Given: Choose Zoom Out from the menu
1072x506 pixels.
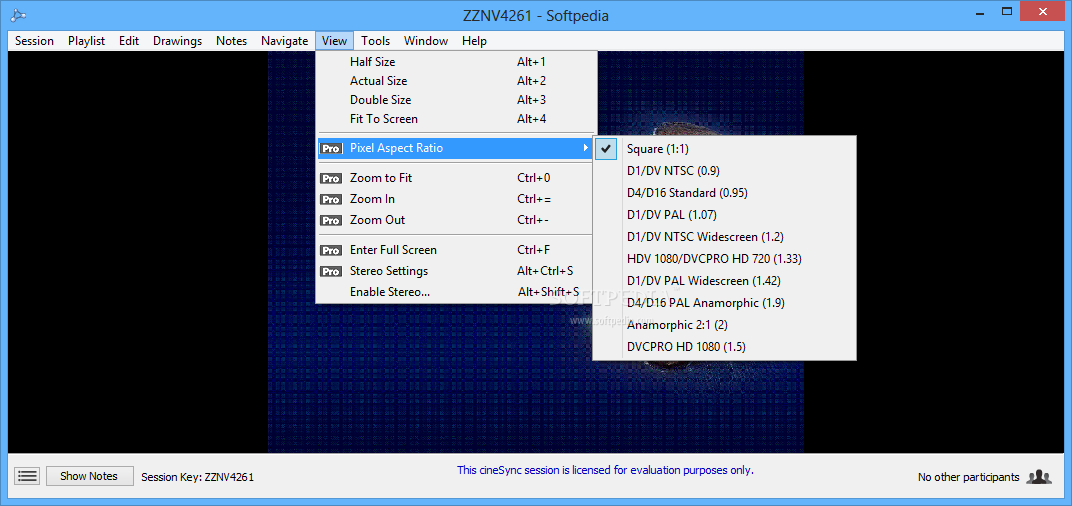Looking at the screenshot, I should point(456,220).
